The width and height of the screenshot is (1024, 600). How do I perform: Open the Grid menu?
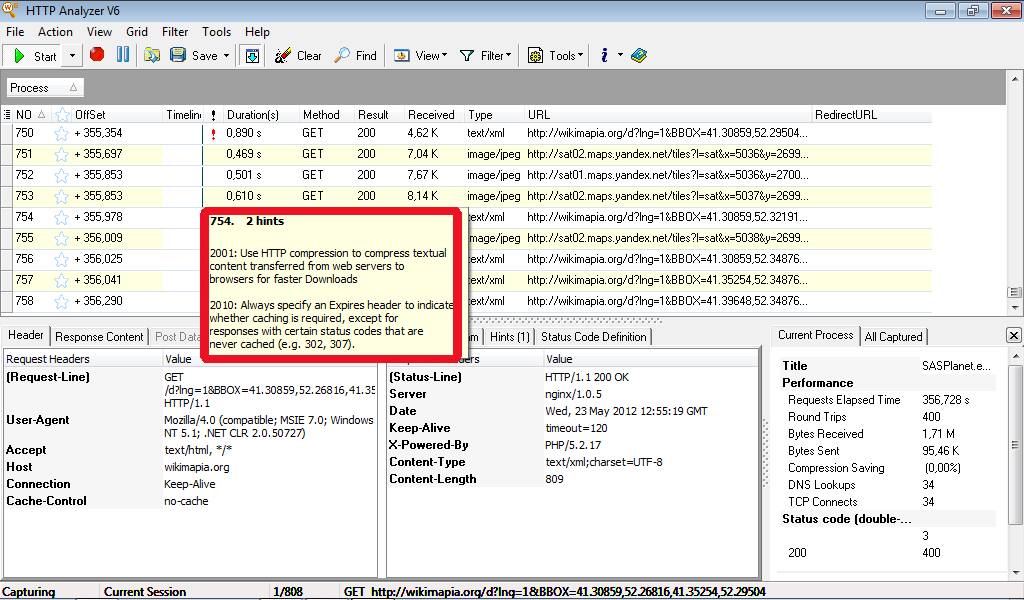tap(137, 32)
